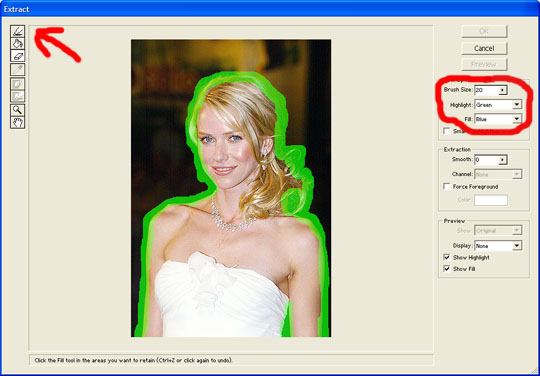
Task: Select the Hand tool
Action: tap(18, 122)
